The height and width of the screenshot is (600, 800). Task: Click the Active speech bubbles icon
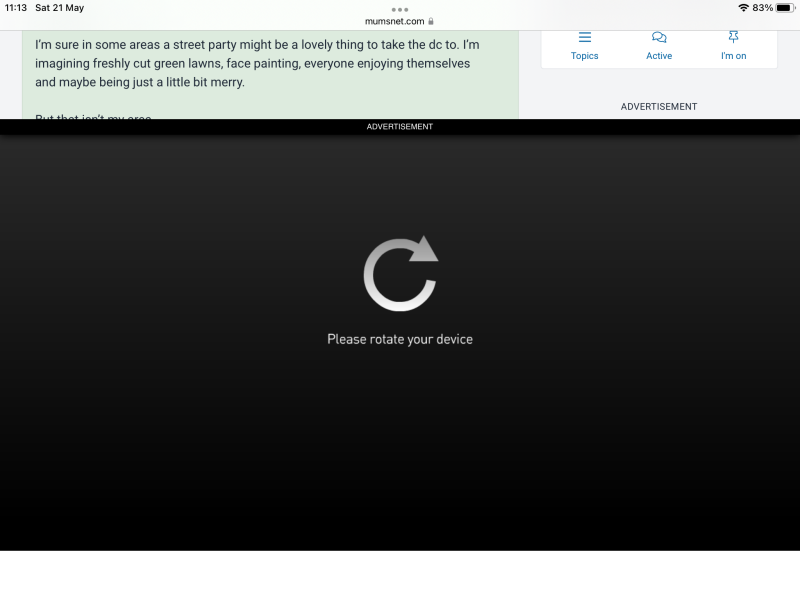(659, 37)
